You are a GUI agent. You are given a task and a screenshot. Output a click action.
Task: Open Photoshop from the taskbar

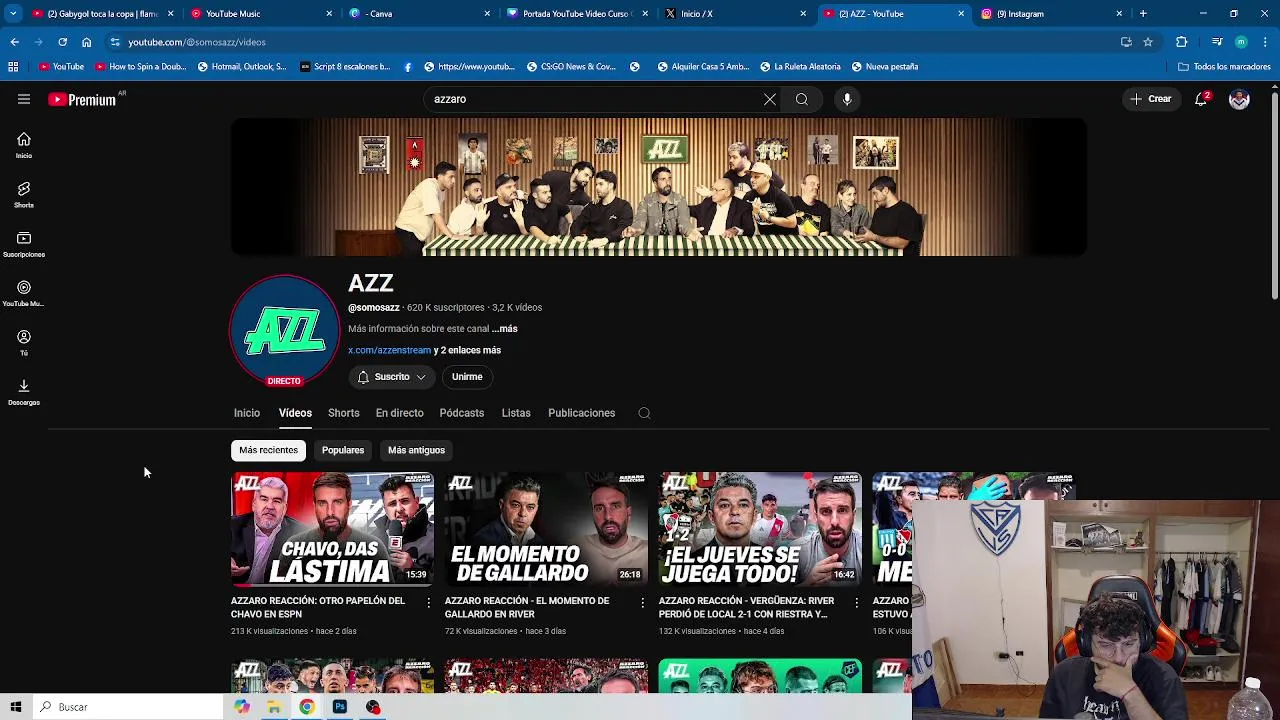click(x=340, y=707)
